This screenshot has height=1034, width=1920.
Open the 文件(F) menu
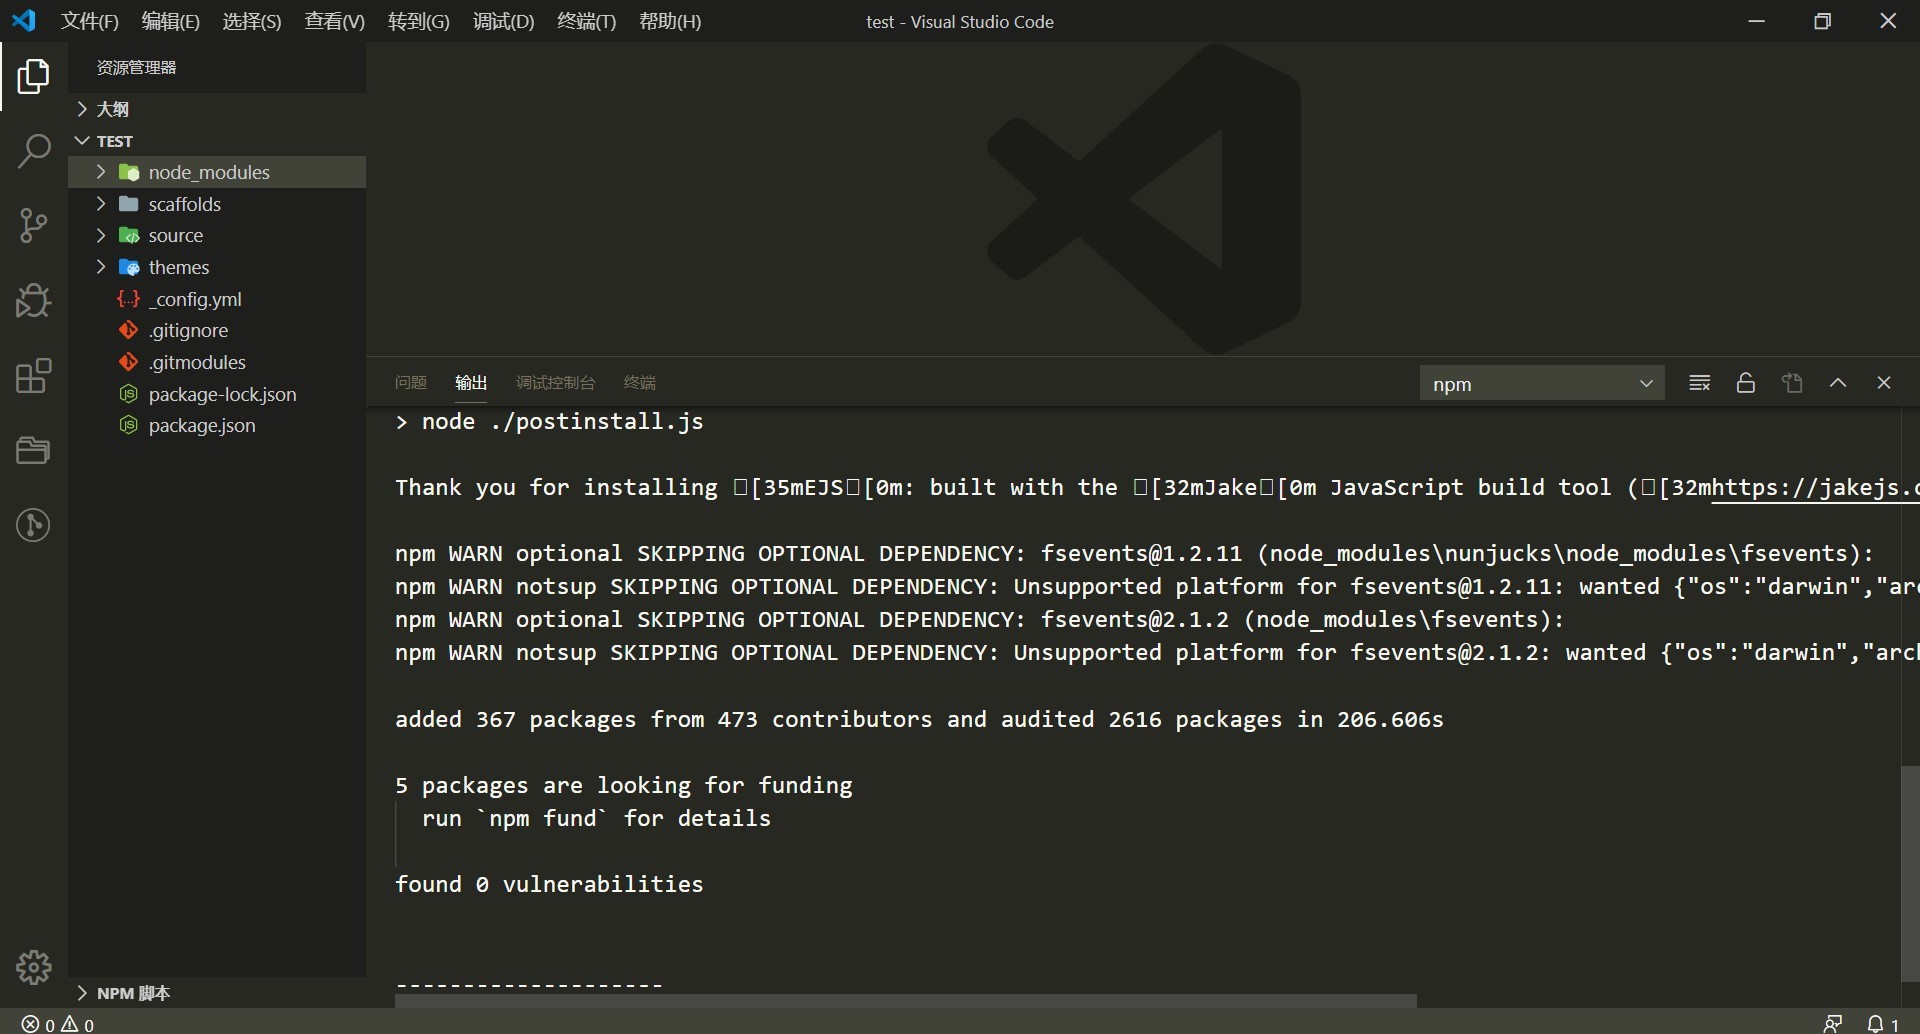[90, 21]
